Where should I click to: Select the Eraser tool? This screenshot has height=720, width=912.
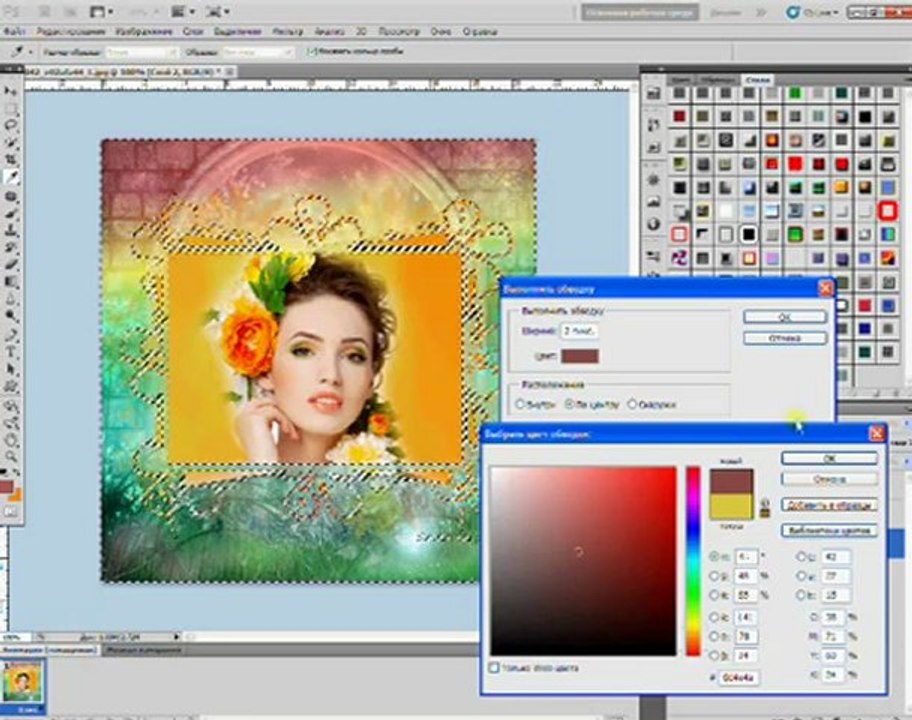[10, 265]
